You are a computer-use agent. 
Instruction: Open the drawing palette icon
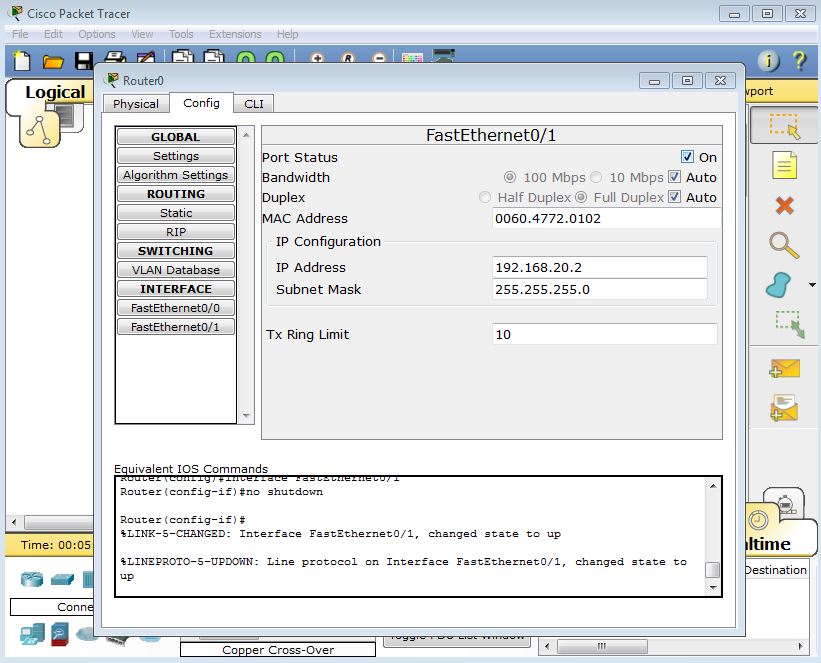412,57
